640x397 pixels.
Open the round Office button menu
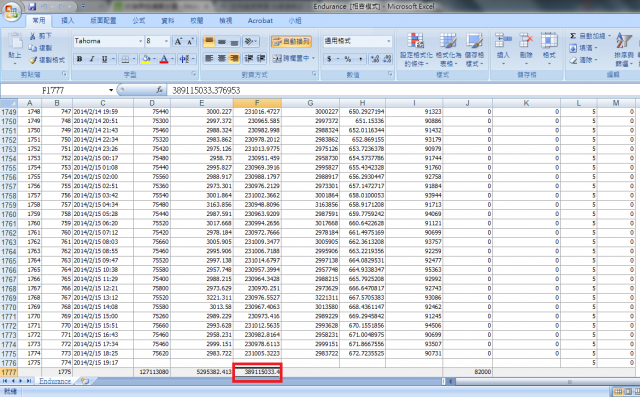(x=11, y=11)
